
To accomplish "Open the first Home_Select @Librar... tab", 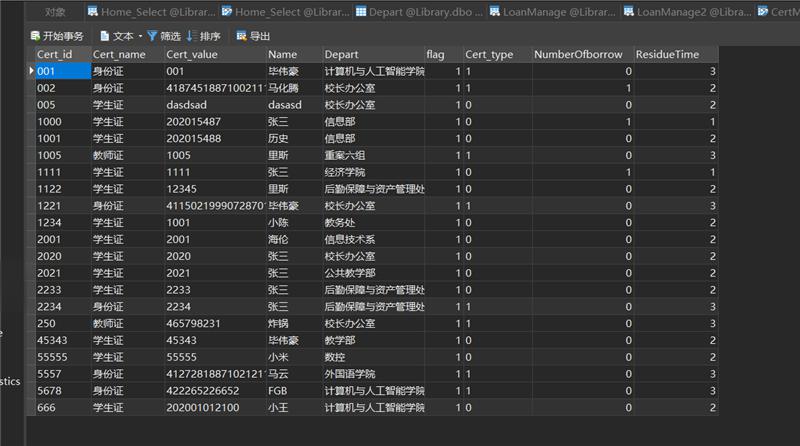I will tap(152, 12).
